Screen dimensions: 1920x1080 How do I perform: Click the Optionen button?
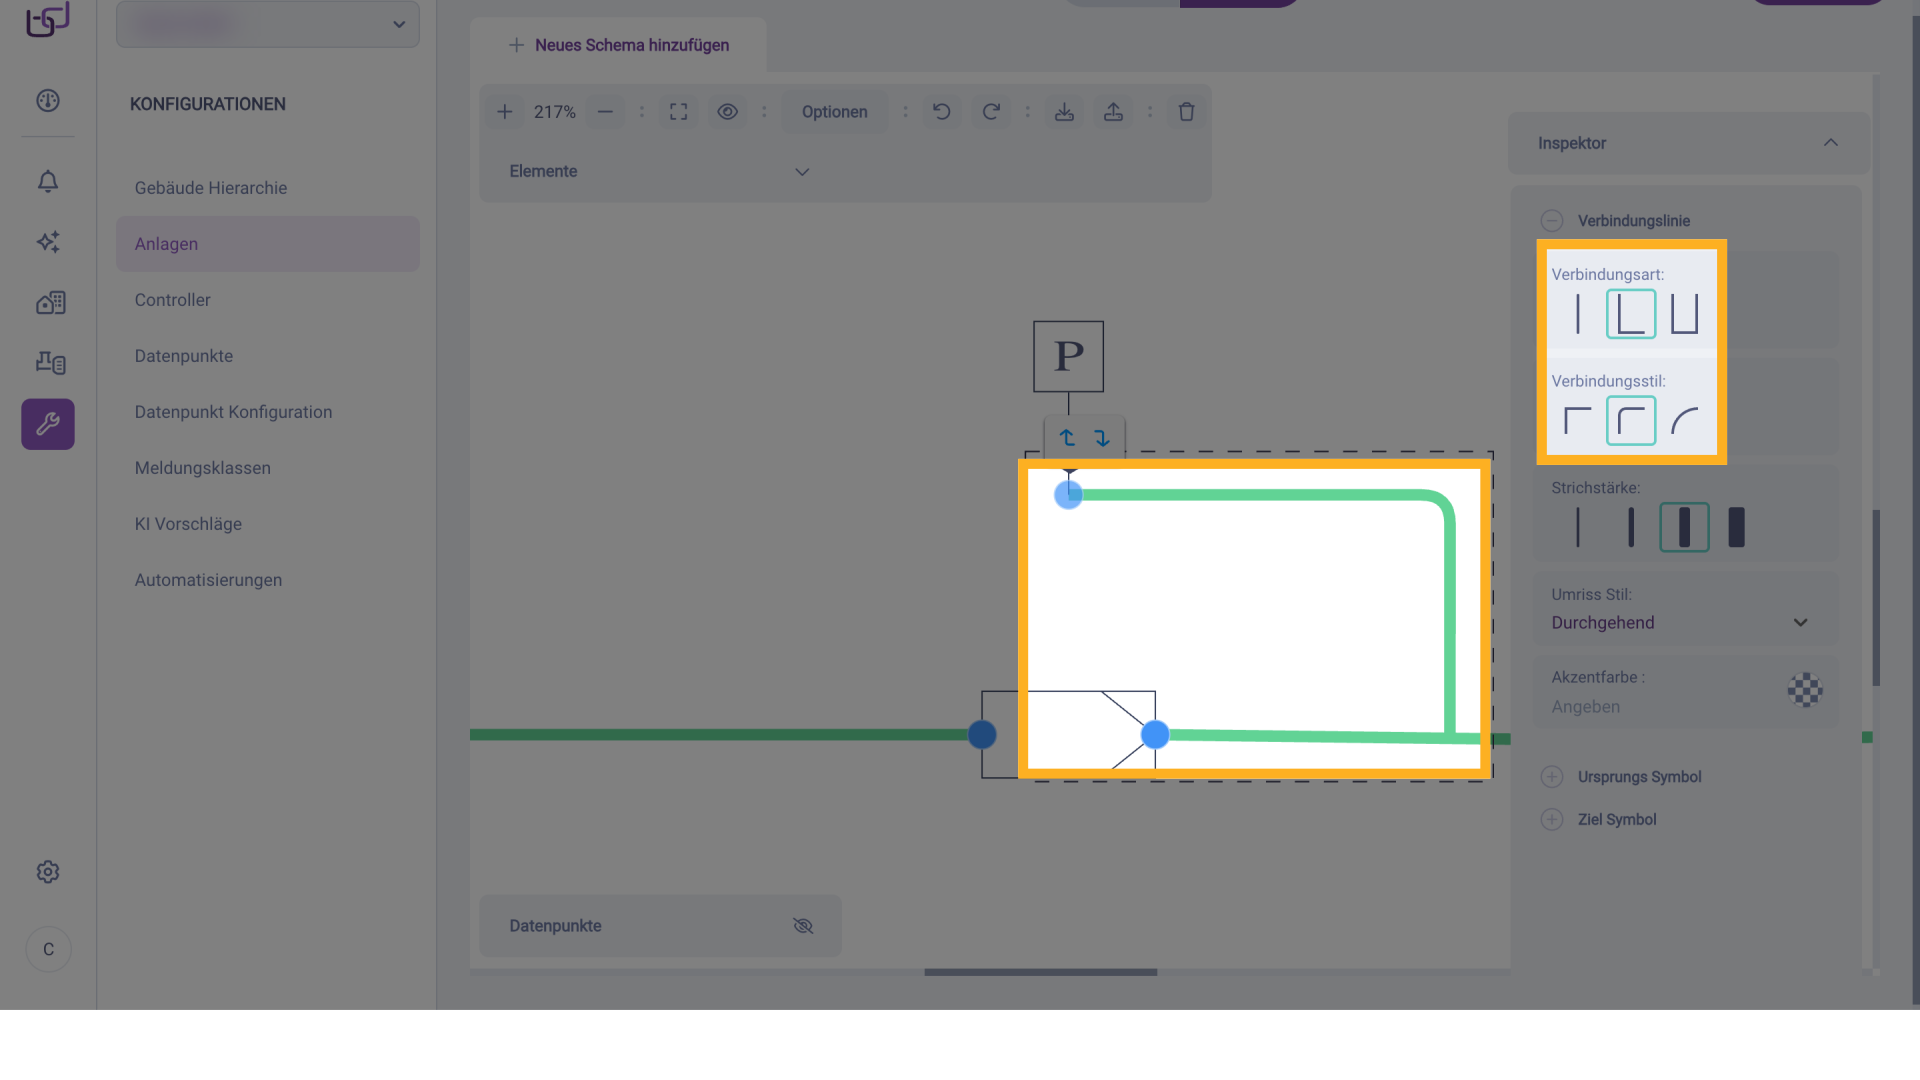coord(834,112)
